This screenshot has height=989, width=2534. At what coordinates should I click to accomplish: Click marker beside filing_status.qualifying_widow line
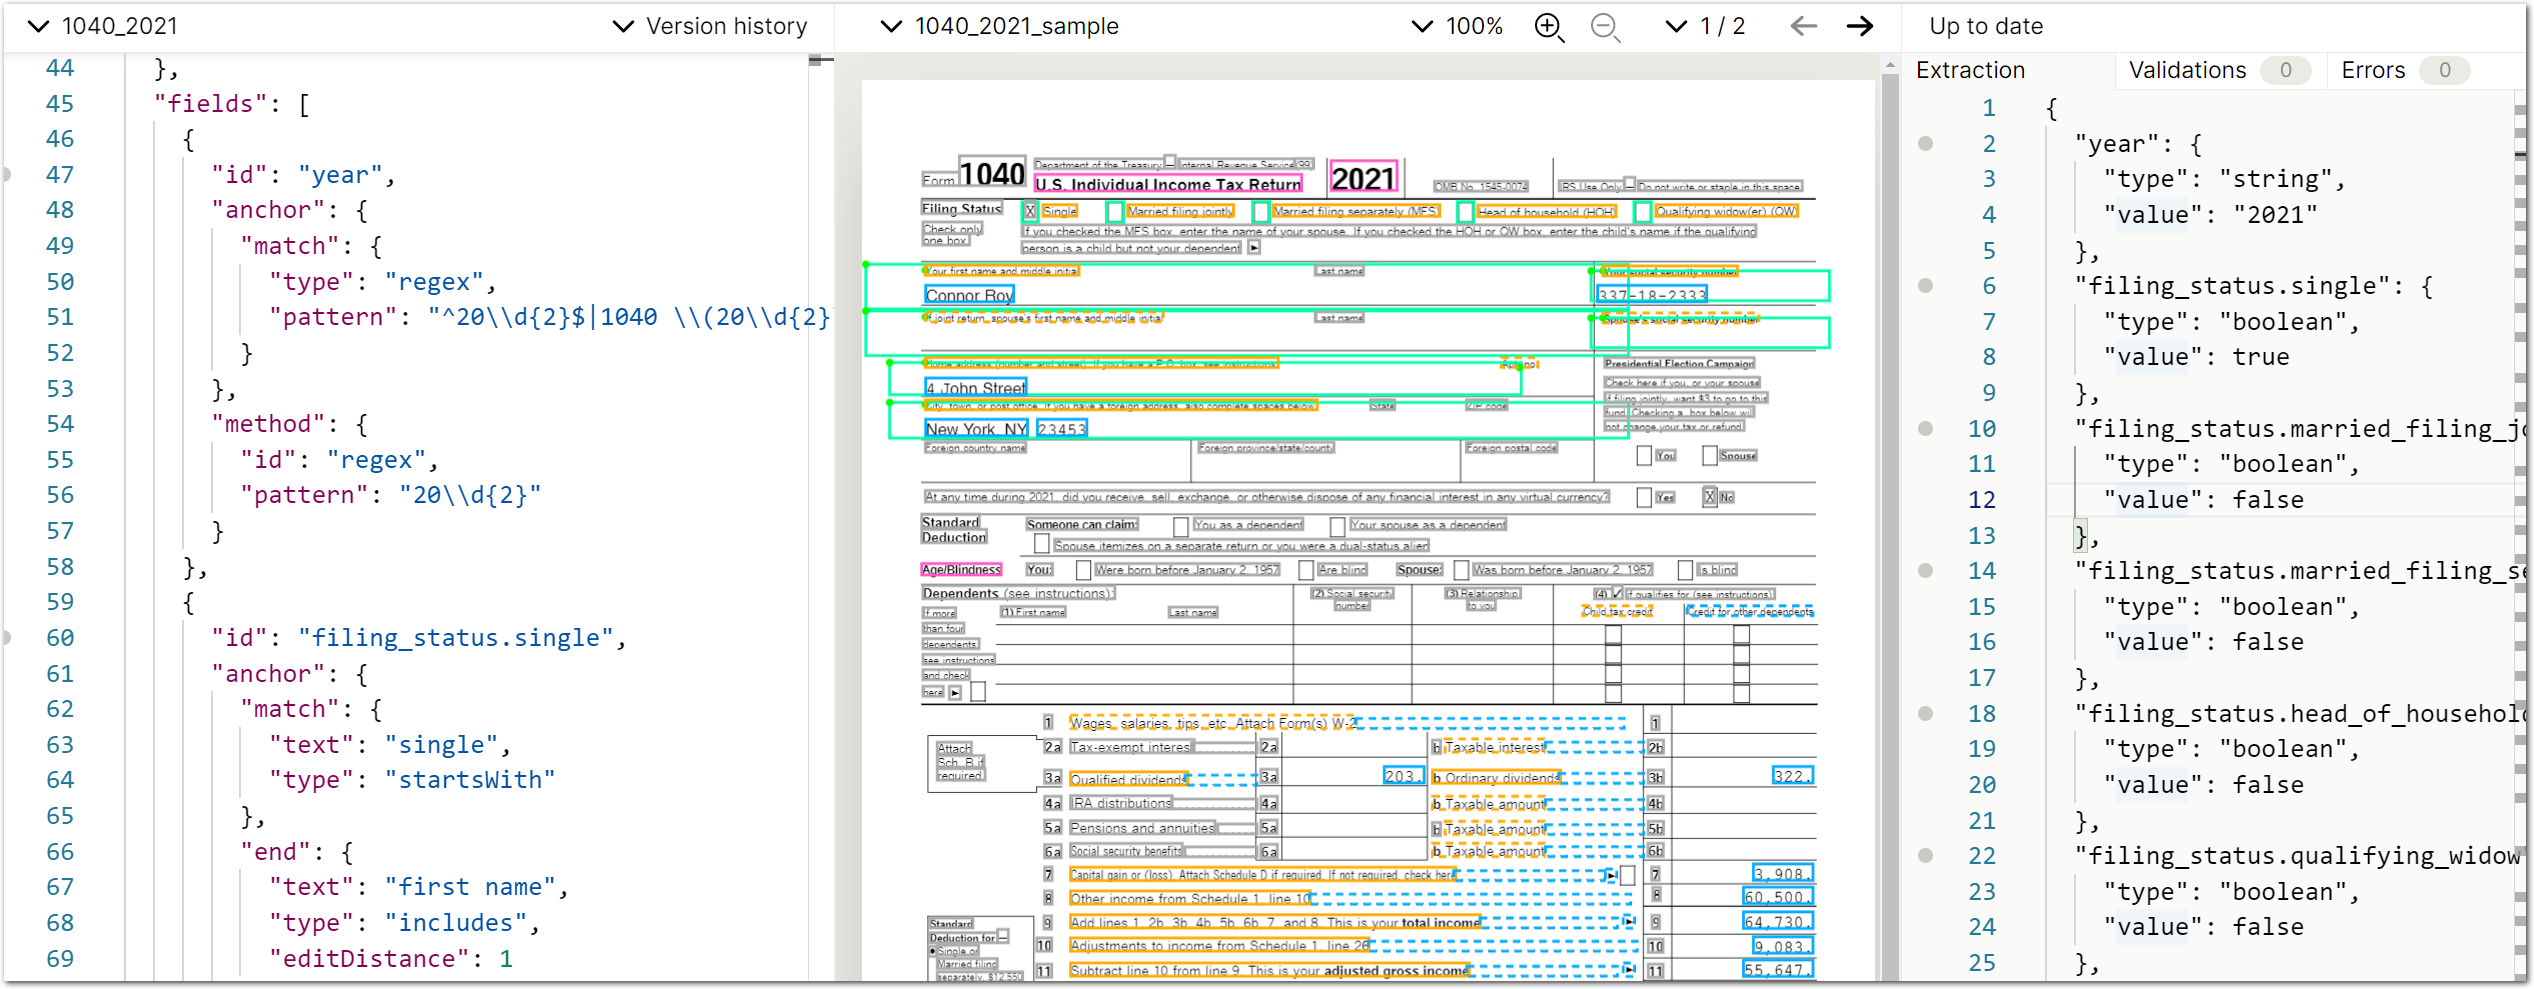(1926, 856)
